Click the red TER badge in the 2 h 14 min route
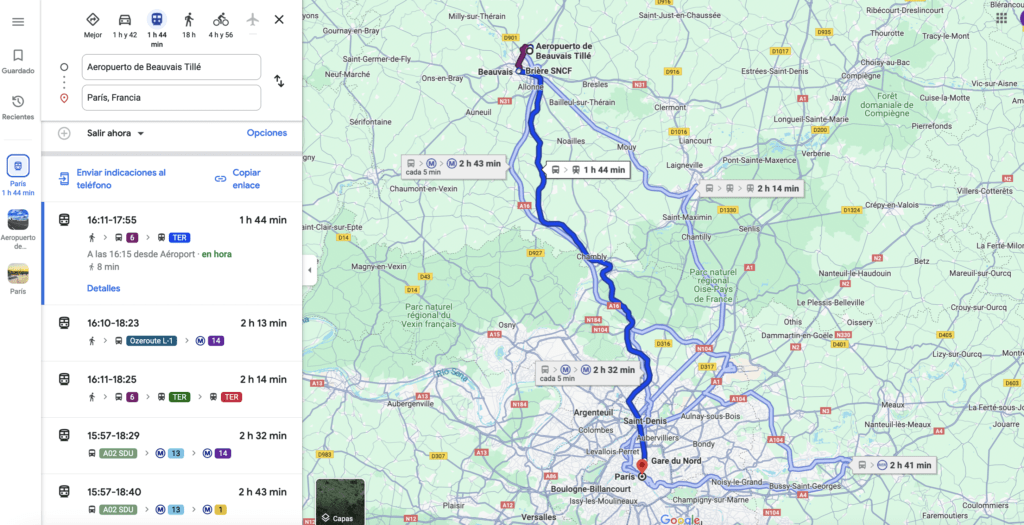This screenshot has width=1024, height=525. coord(231,396)
